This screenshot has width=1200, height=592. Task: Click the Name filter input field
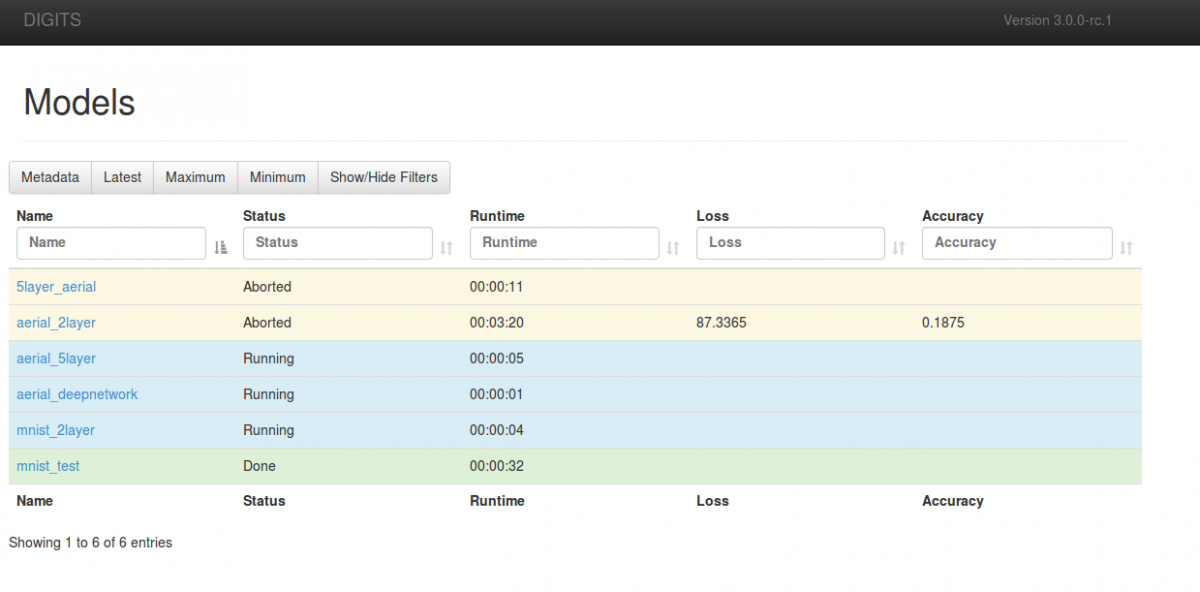(x=112, y=243)
